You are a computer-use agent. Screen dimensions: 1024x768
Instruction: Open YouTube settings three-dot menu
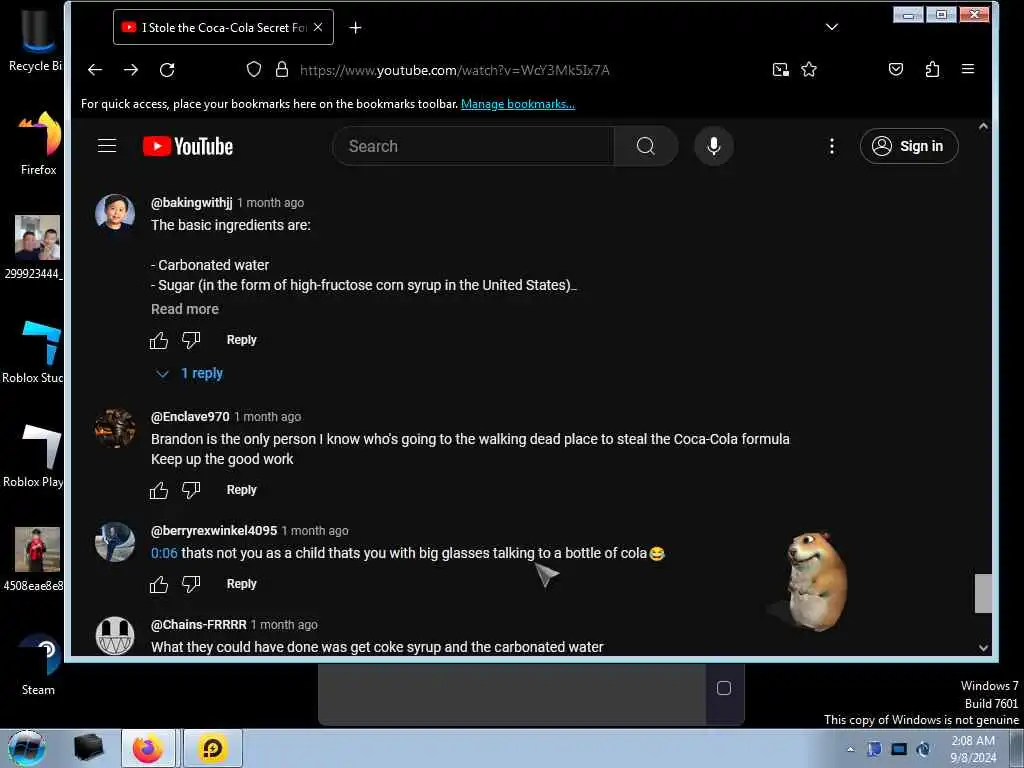[x=831, y=146]
